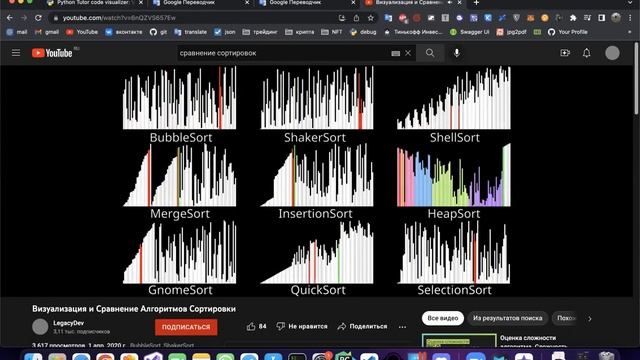This screenshot has height=360, width=640.
Task: Select the Все видео filter chip
Action: tap(443, 318)
